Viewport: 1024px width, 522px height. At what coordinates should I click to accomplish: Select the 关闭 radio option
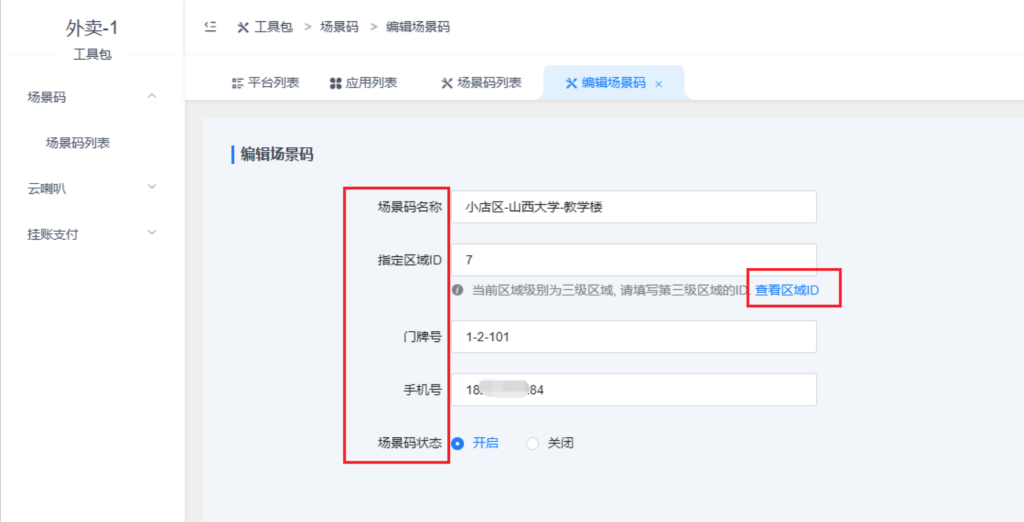click(x=532, y=443)
